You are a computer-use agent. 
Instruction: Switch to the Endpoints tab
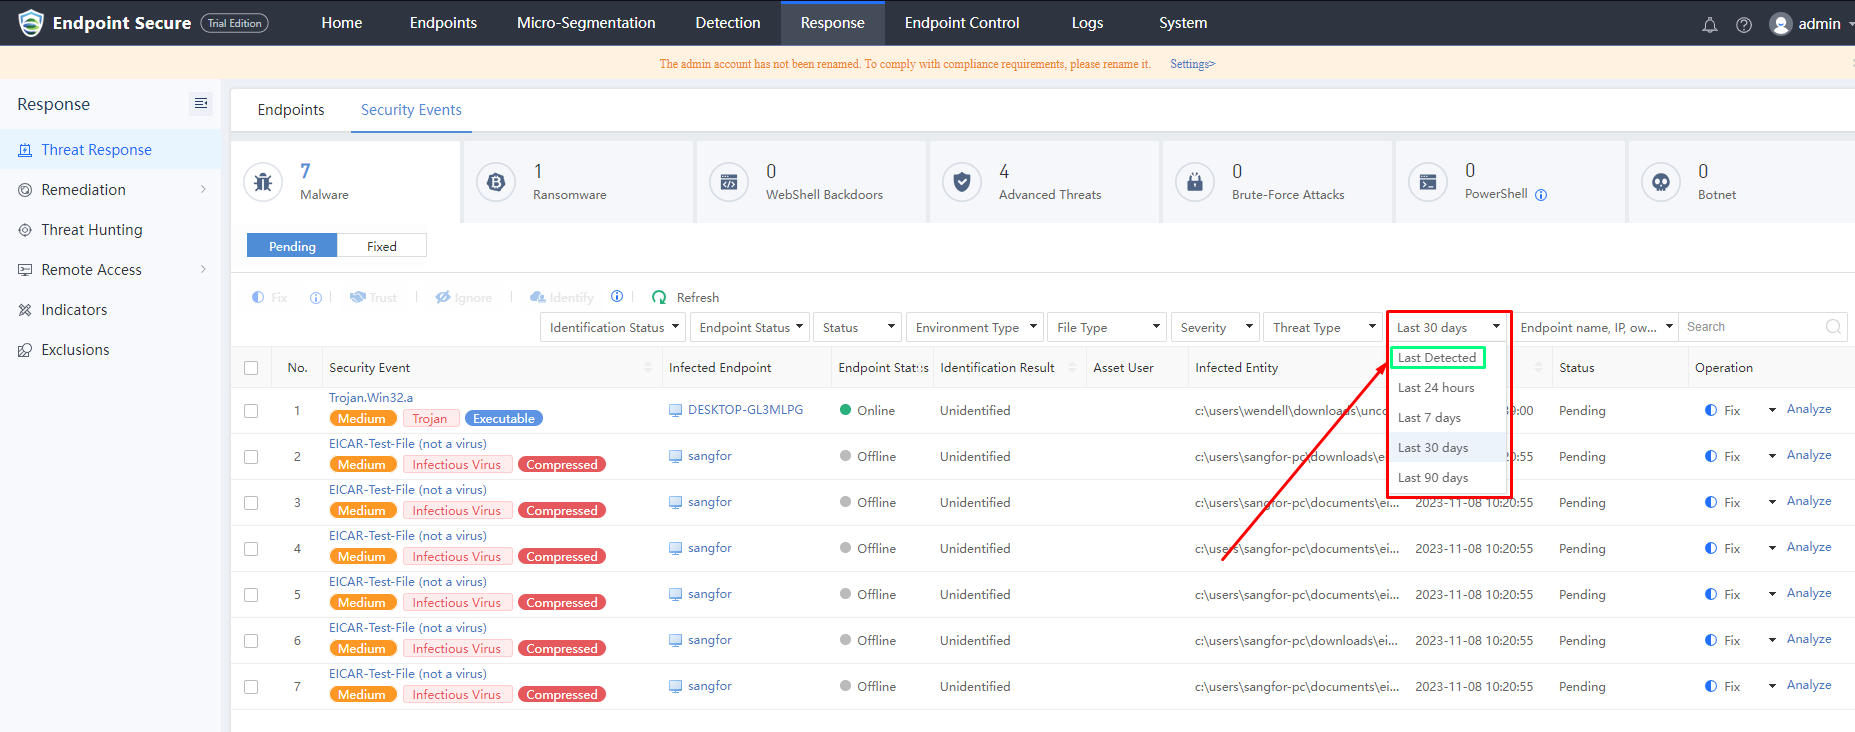[x=291, y=110]
